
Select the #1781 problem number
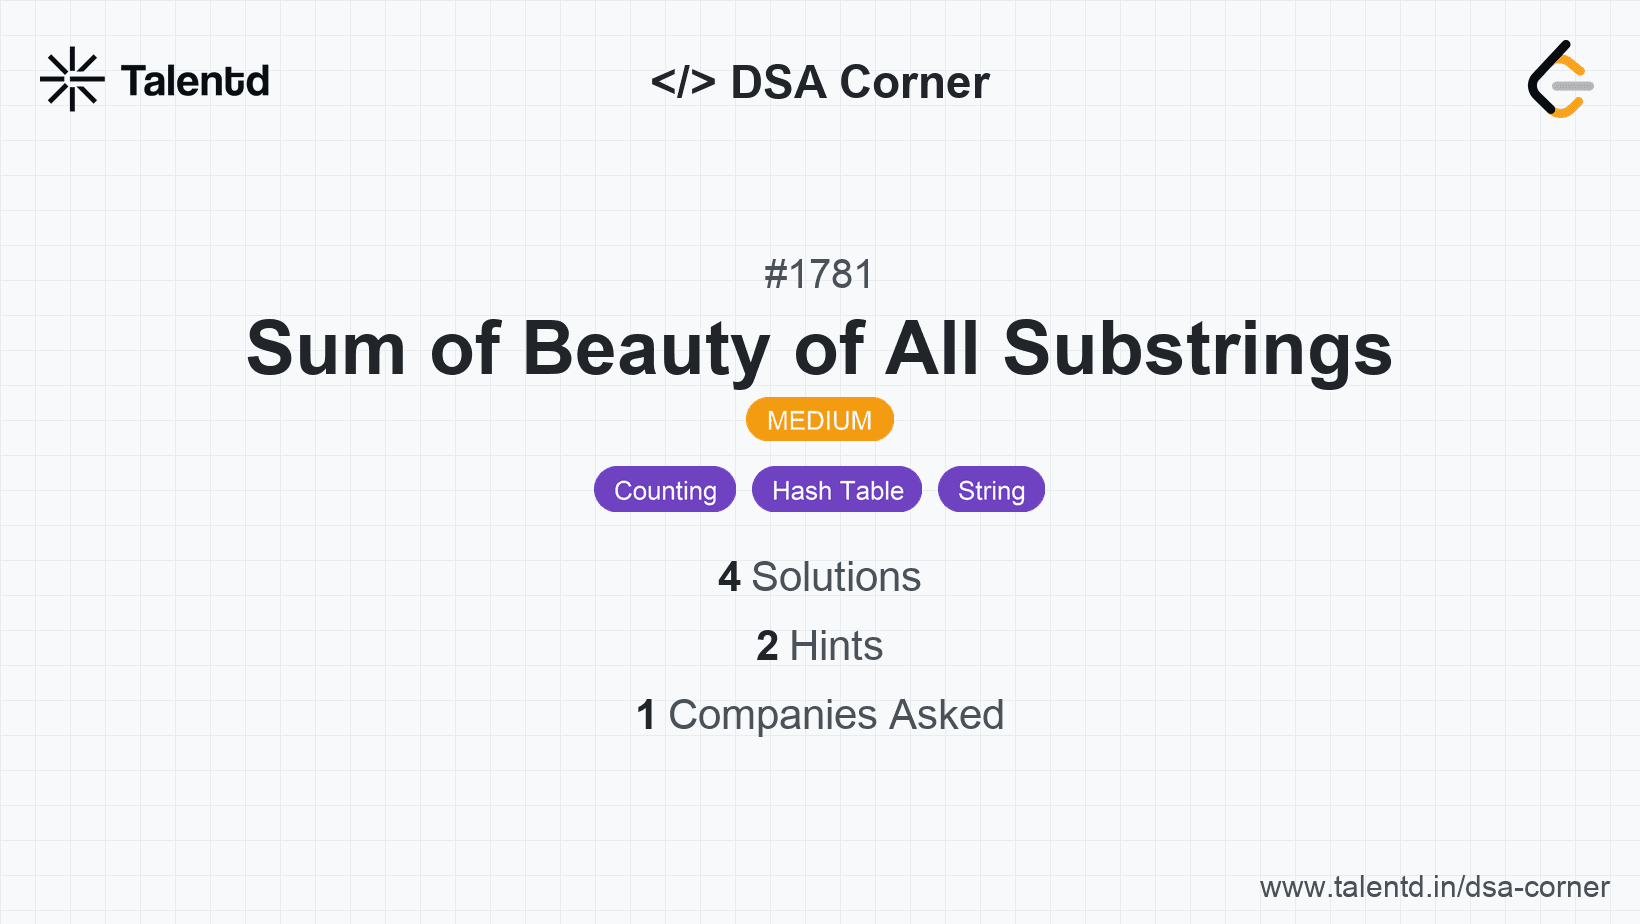click(819, 274)
